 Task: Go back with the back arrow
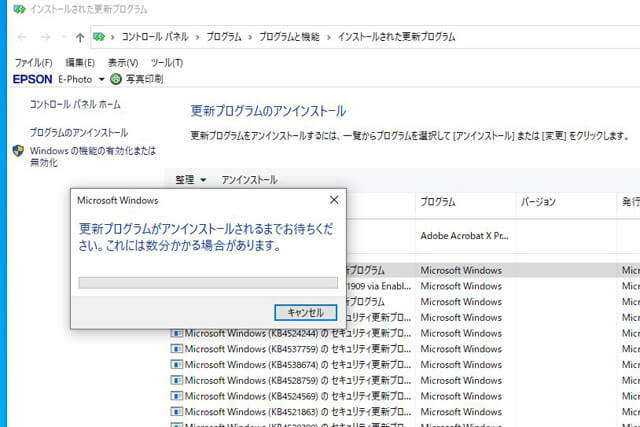(22, 38)
